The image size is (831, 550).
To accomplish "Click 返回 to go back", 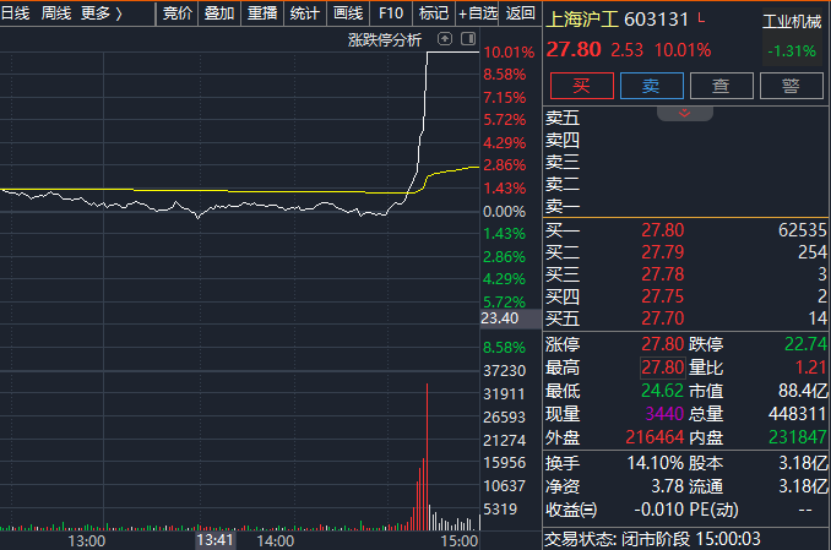I will [520, 13].
